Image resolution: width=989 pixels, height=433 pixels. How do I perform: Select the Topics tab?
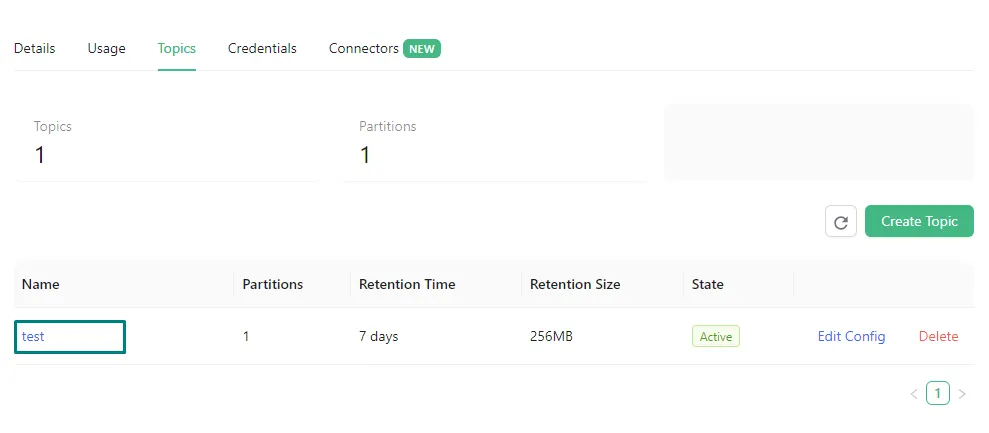tap(176, 48)
